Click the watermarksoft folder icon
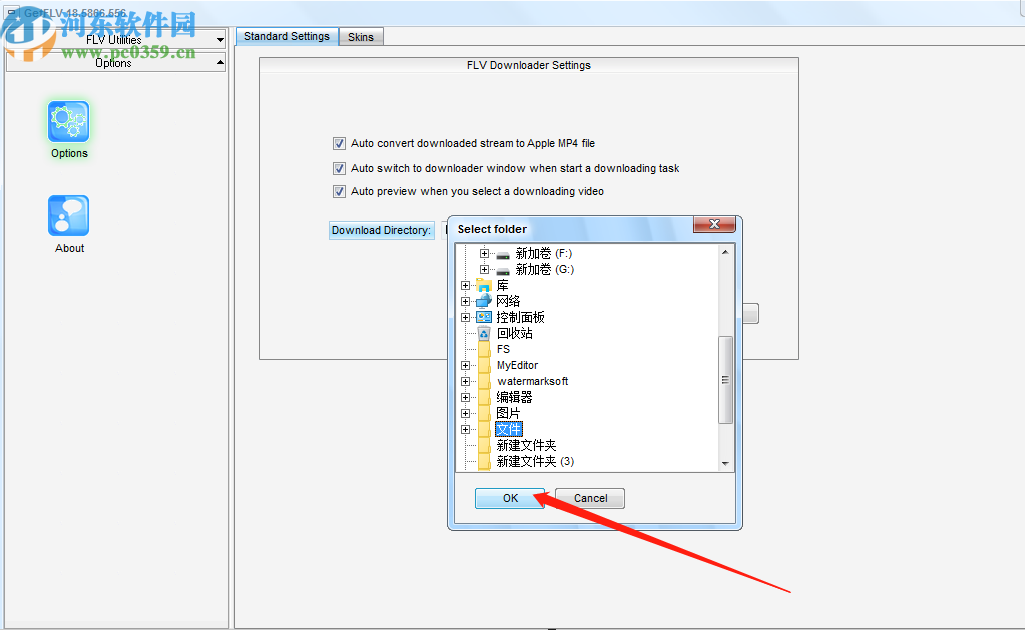1025x630 pixels. (x=484, y=382)
